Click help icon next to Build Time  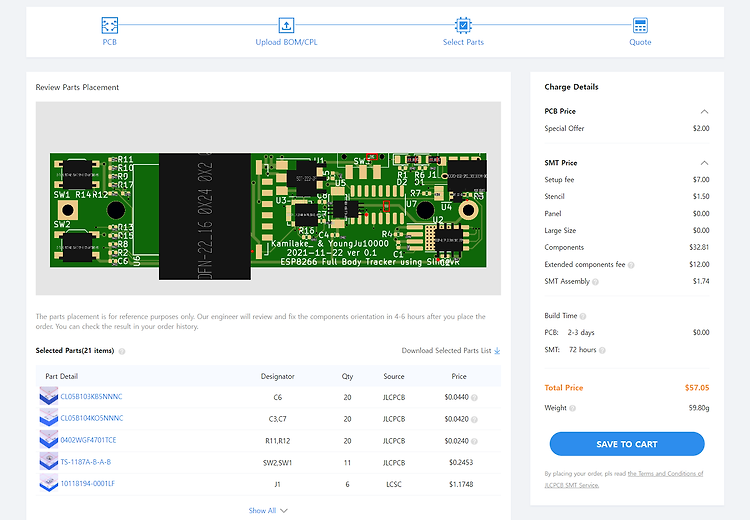[583, 316]
